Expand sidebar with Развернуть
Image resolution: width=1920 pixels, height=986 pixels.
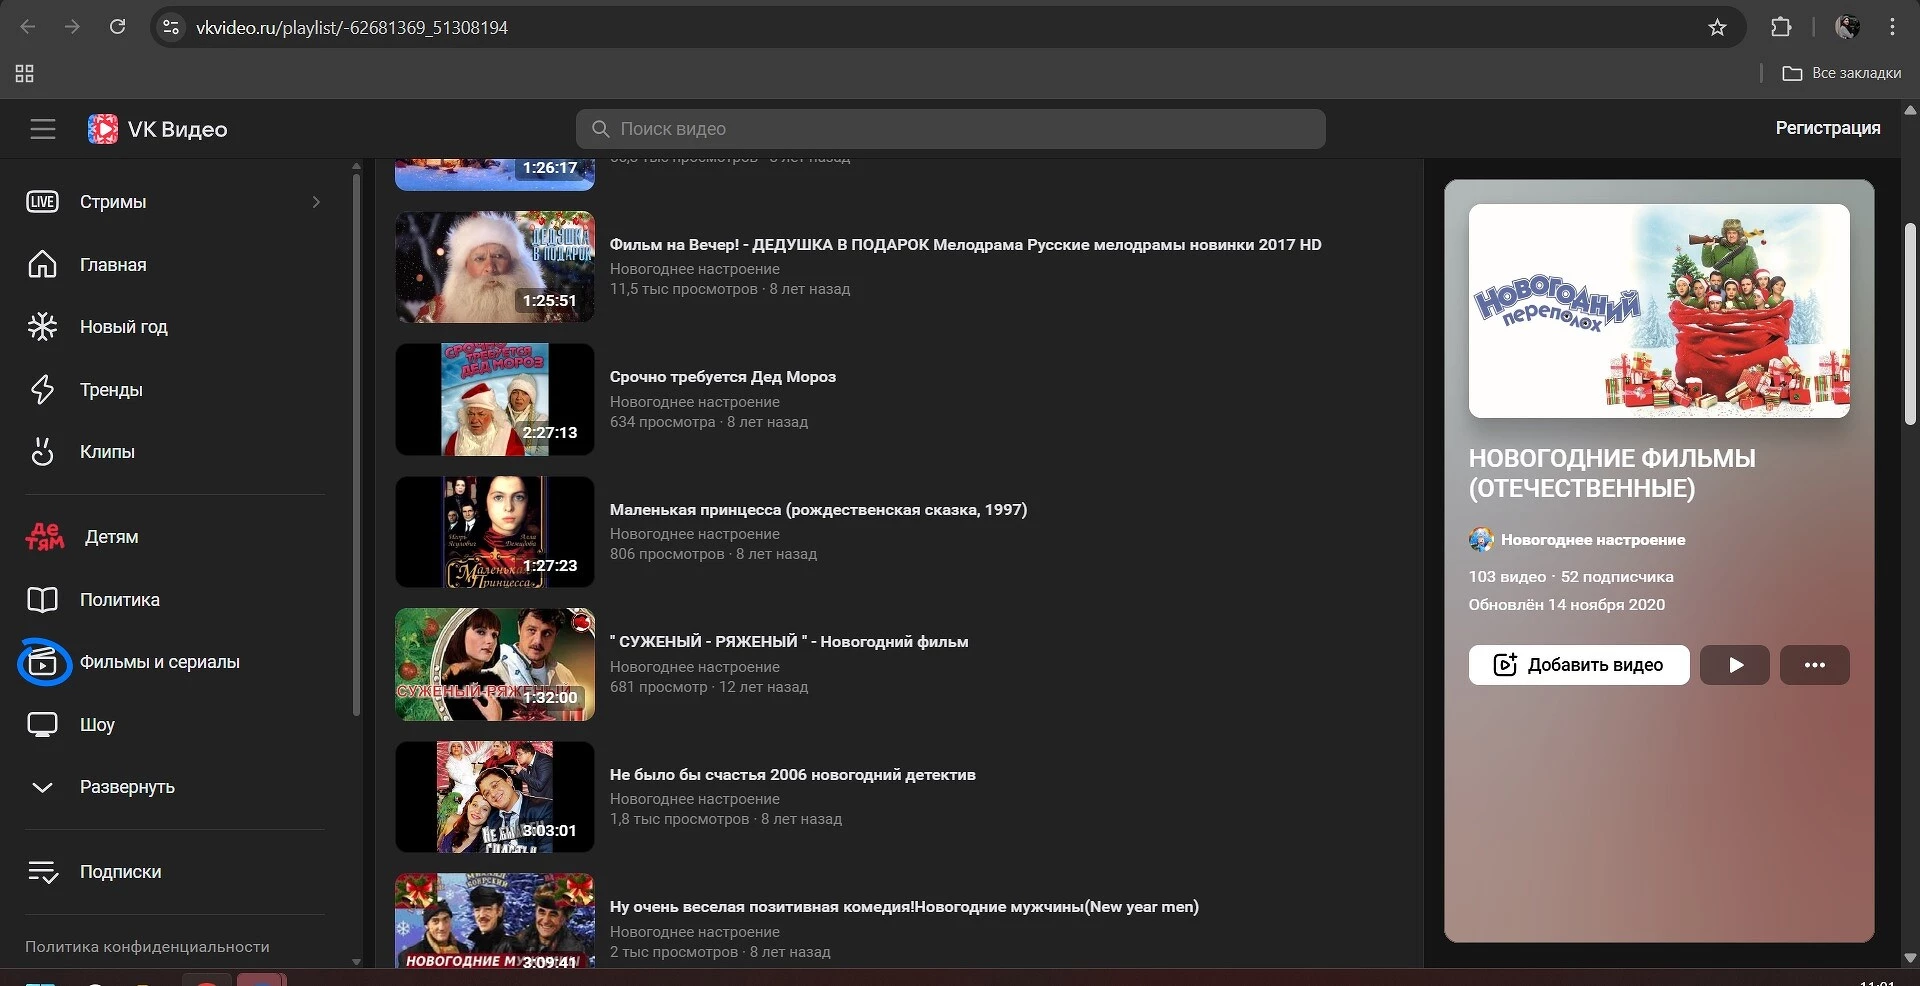click(x=126, y=787)
